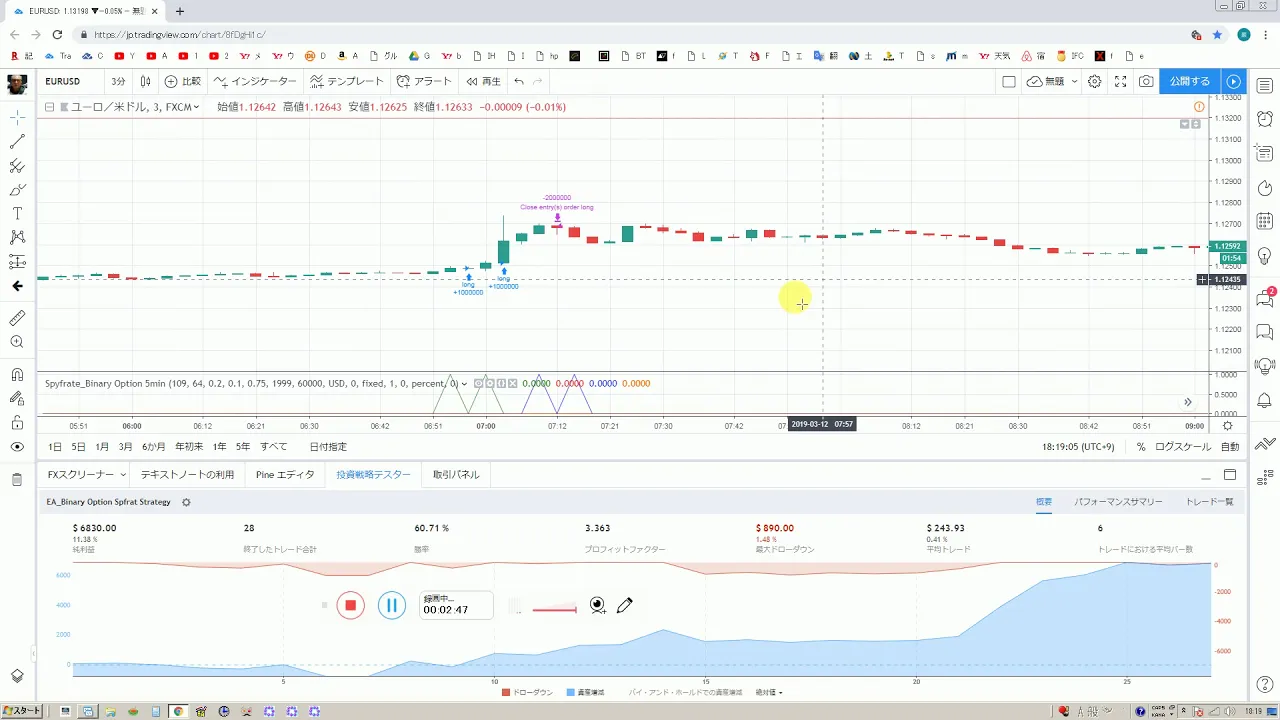Image resolution: width=1280 pixels, height=720 pixels.
Task: Stop the screen recording red button
Action: point(350,605)
